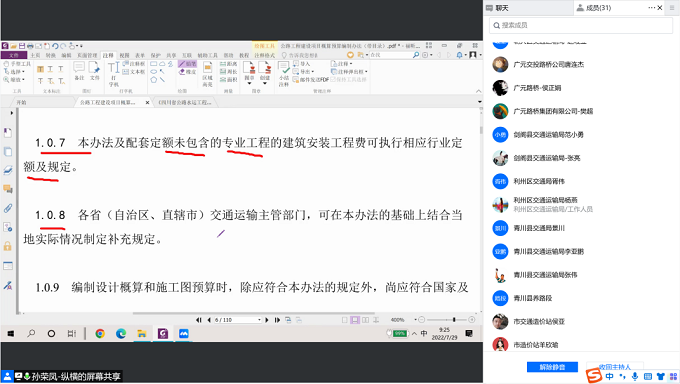Click the 解除静音 unmute button
The image size is (680, 384).
coord(552,367)
